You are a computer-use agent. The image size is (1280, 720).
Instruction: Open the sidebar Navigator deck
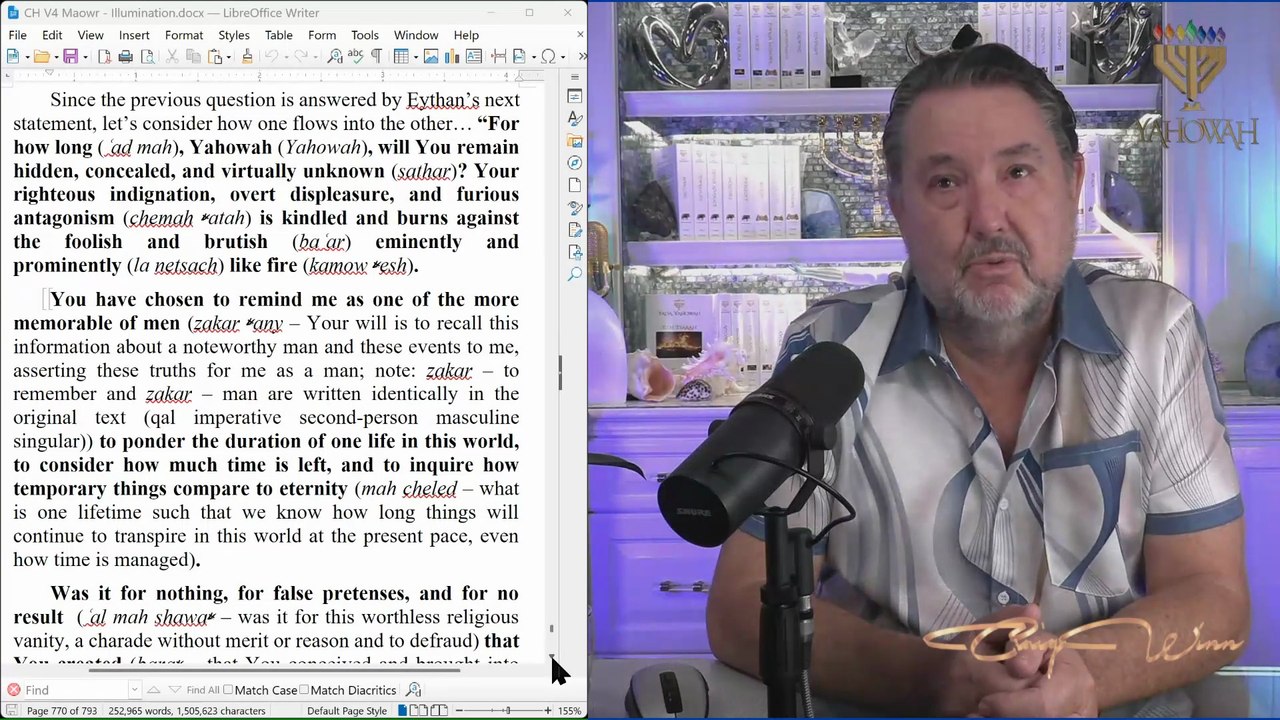(x=575, y=163)
